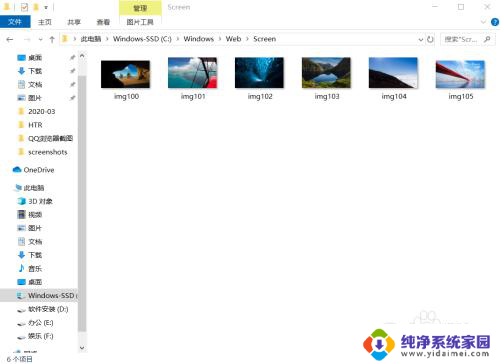Screen dimensions: 500x364
Task: Open 图片 under 此电脑
Action: pyautogui.click(x=35, y=228)
